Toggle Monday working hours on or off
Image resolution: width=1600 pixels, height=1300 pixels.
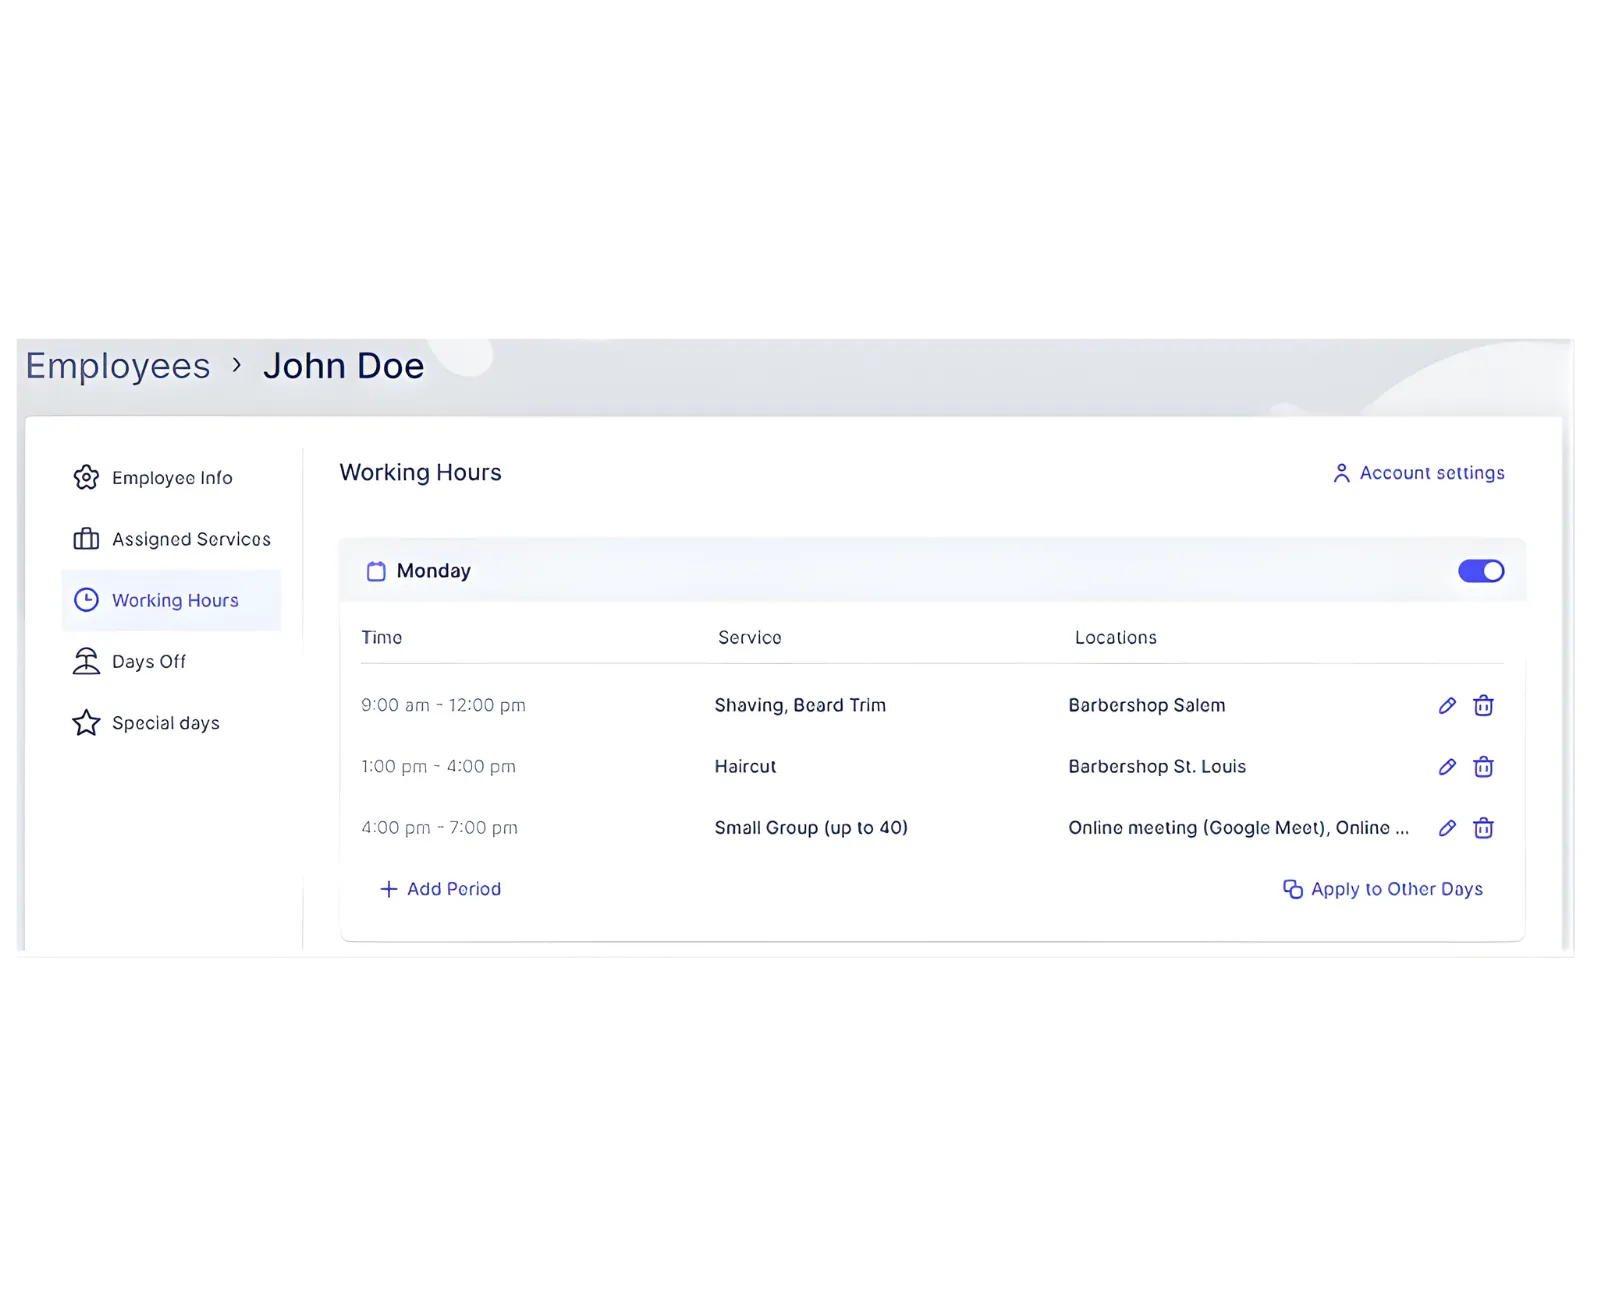click(1479, 570)
